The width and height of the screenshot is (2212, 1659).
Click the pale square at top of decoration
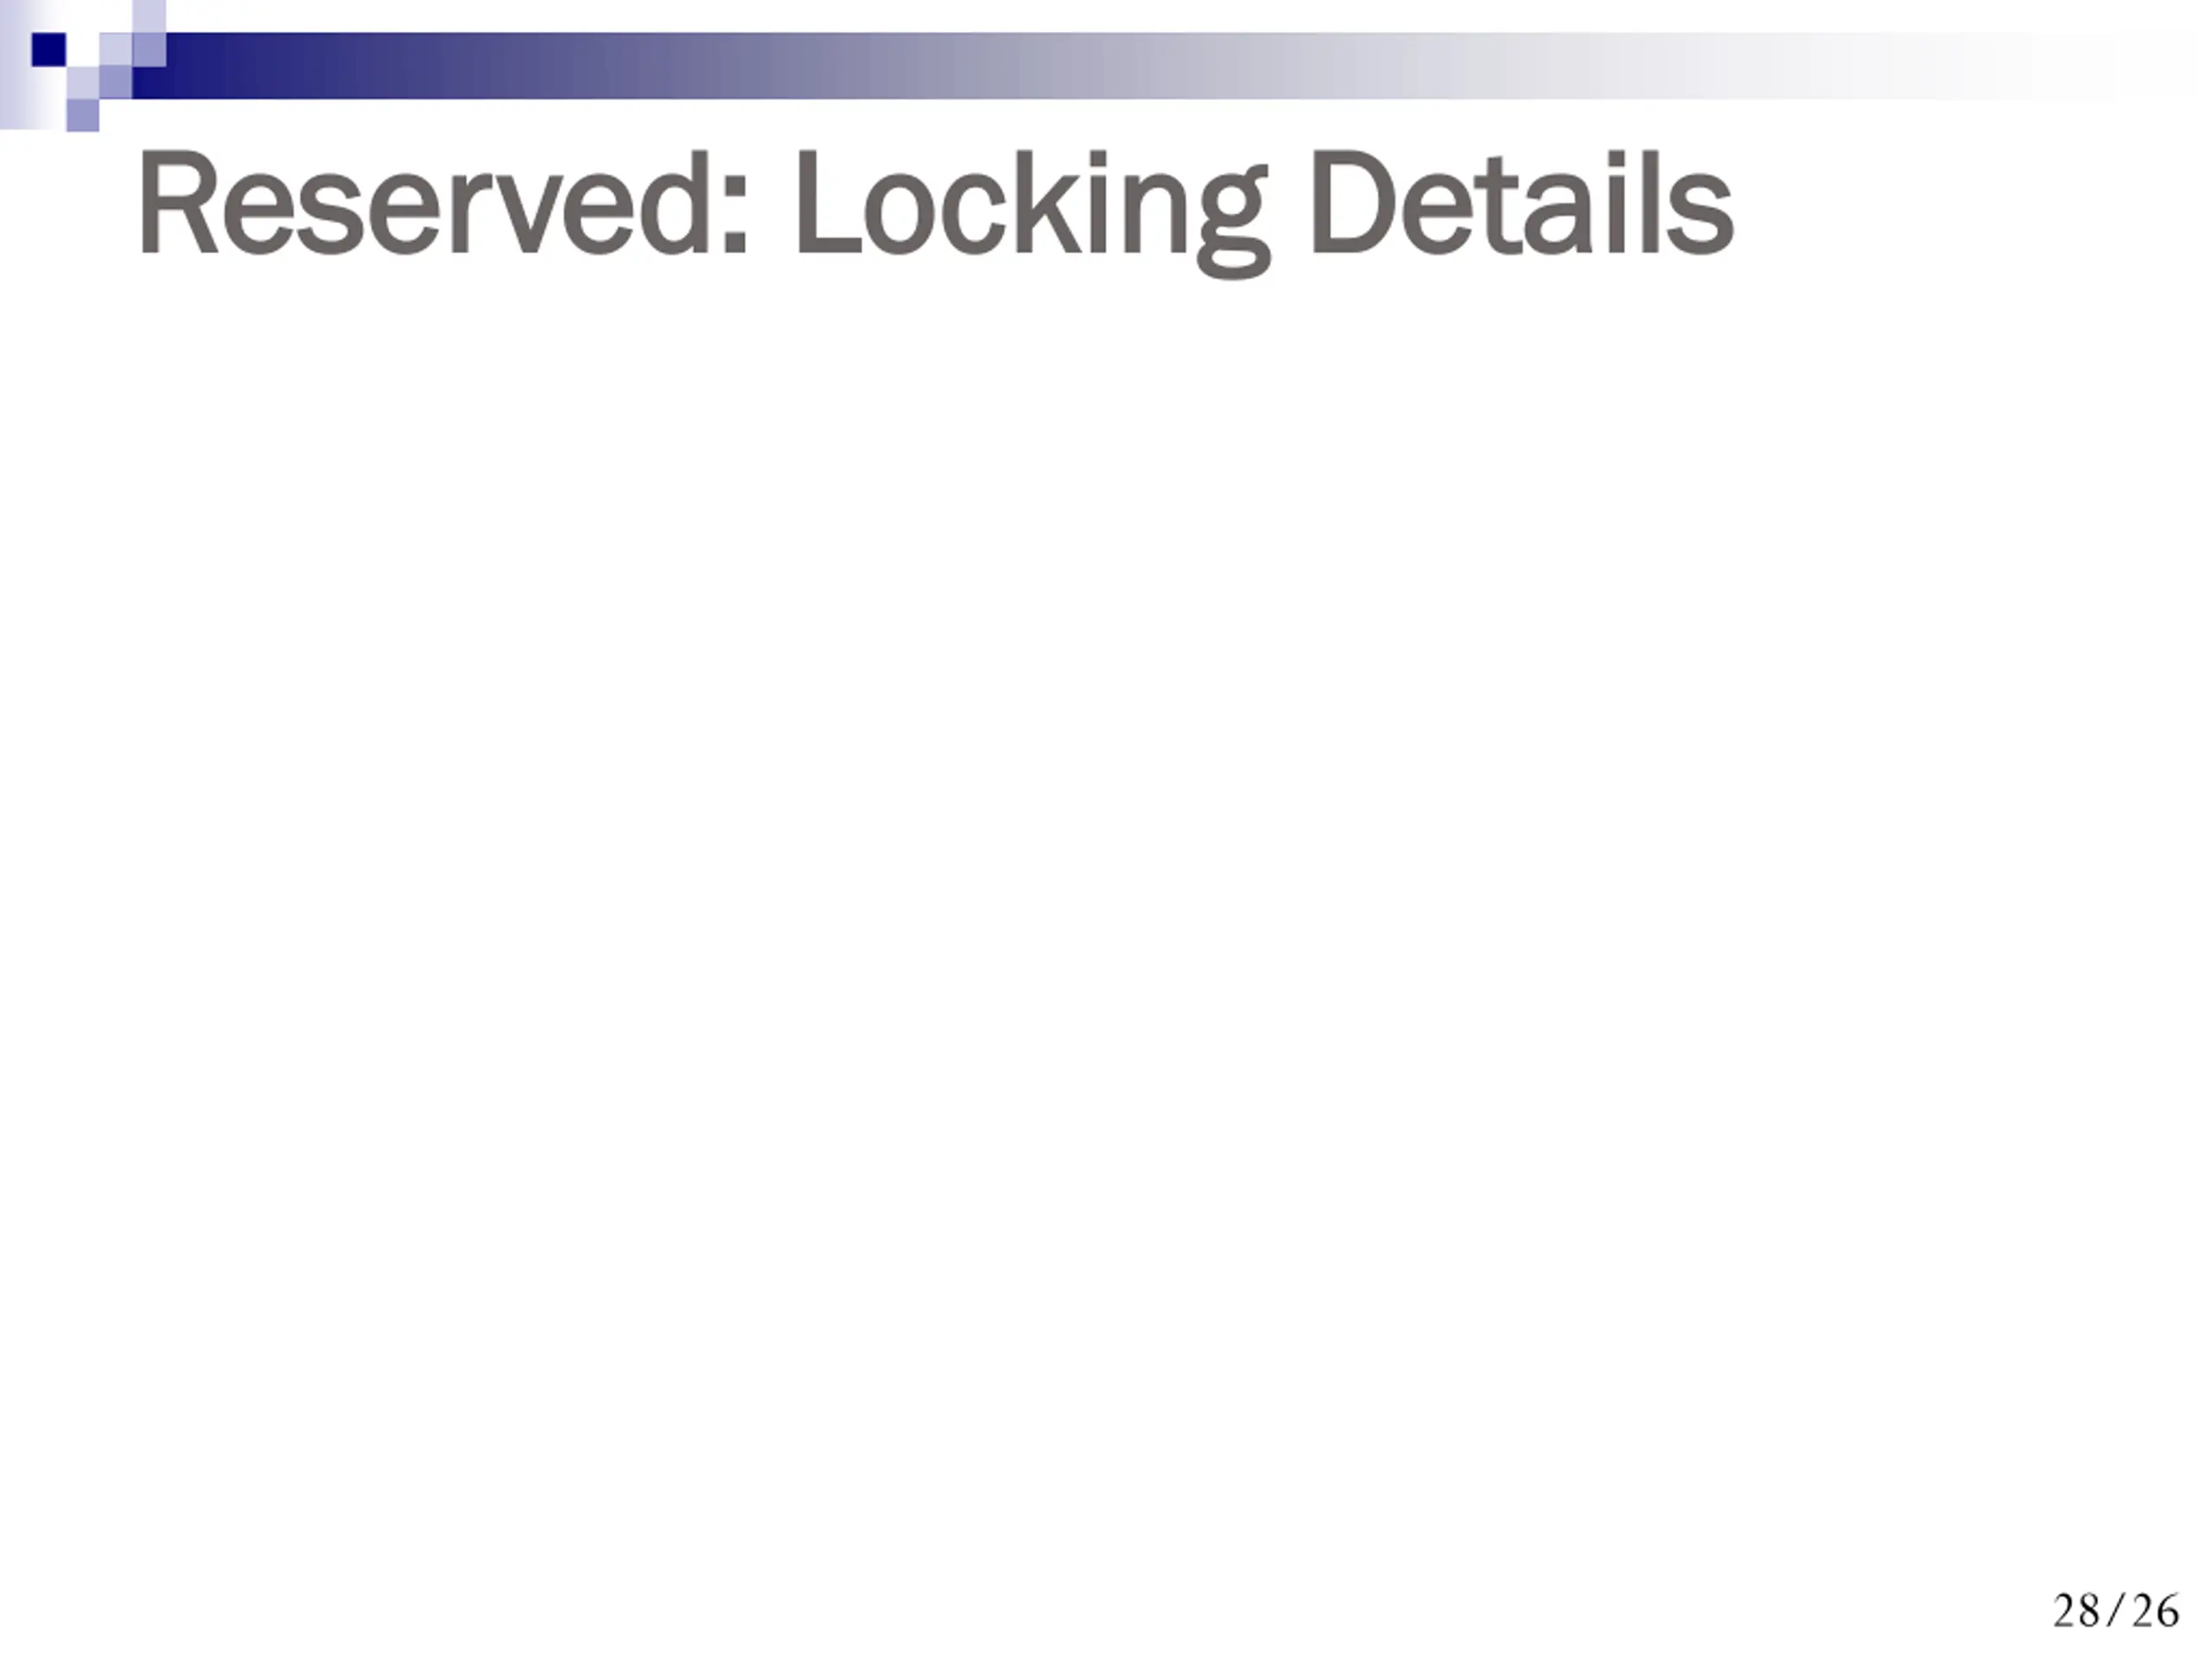pos(149,16)
